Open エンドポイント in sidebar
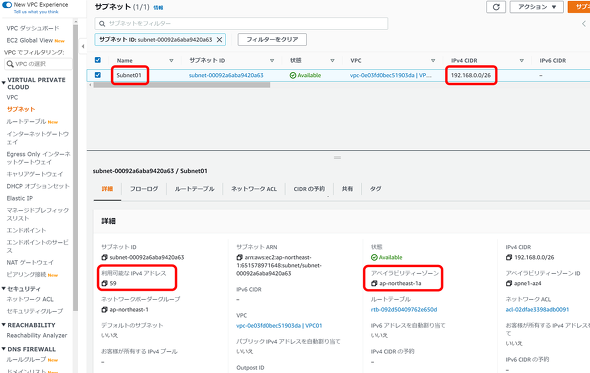The height and width of the screenshot is (373, 590). (x=26, y=230)
